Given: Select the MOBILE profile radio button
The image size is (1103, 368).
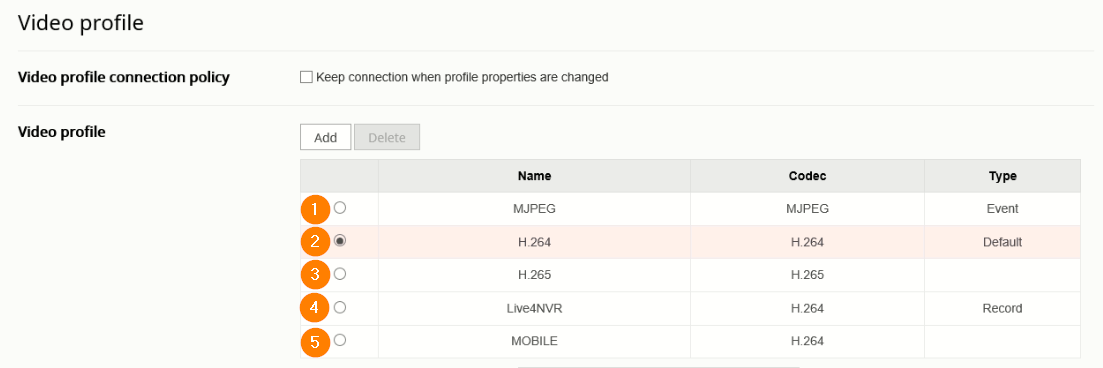Looking at the screenshot, I should pyautogui.click(x=340, y=340).
